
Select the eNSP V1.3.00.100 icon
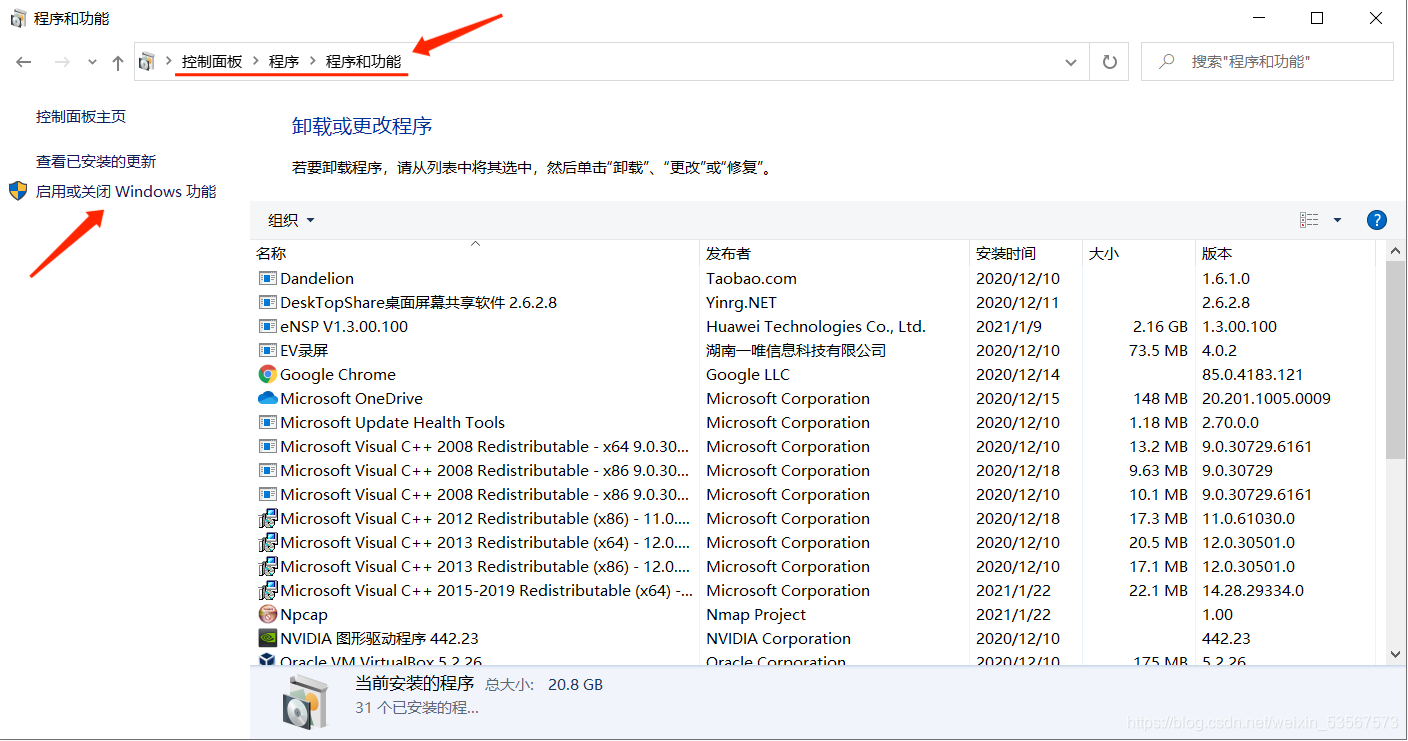pos(267,326)
